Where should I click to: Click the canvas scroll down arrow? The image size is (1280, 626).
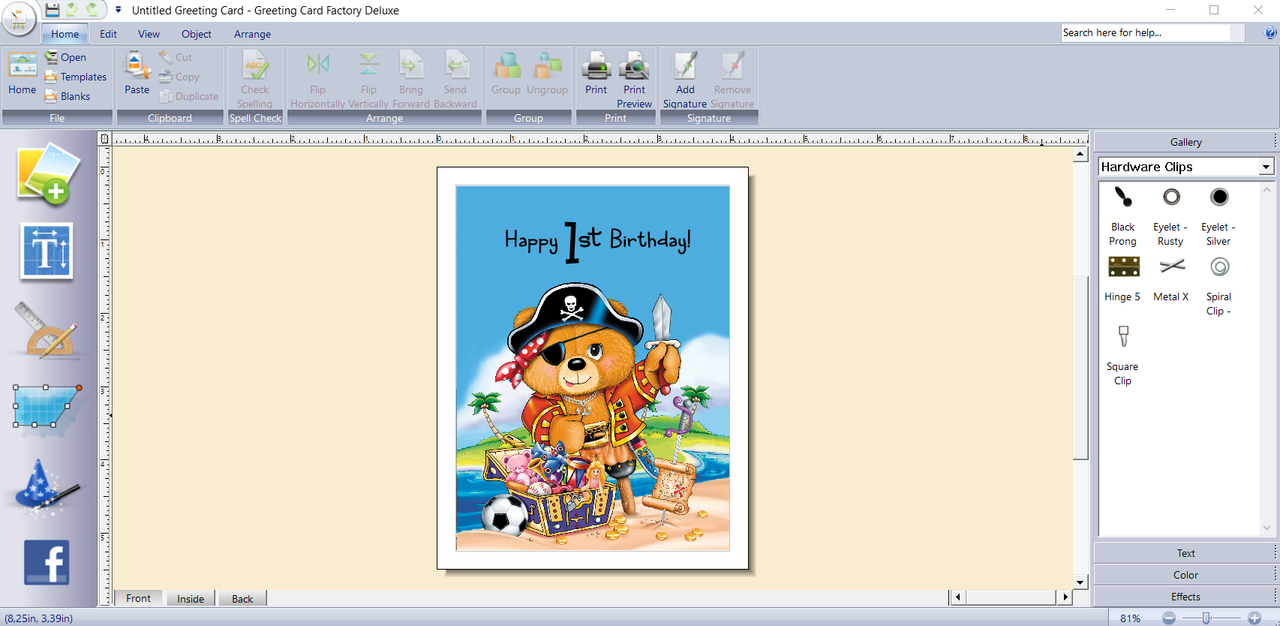click(x=1080, y=582)
